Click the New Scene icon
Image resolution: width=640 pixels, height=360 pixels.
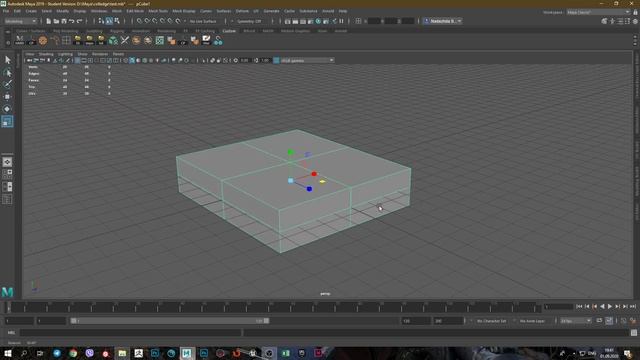click(x=49, y=21)
